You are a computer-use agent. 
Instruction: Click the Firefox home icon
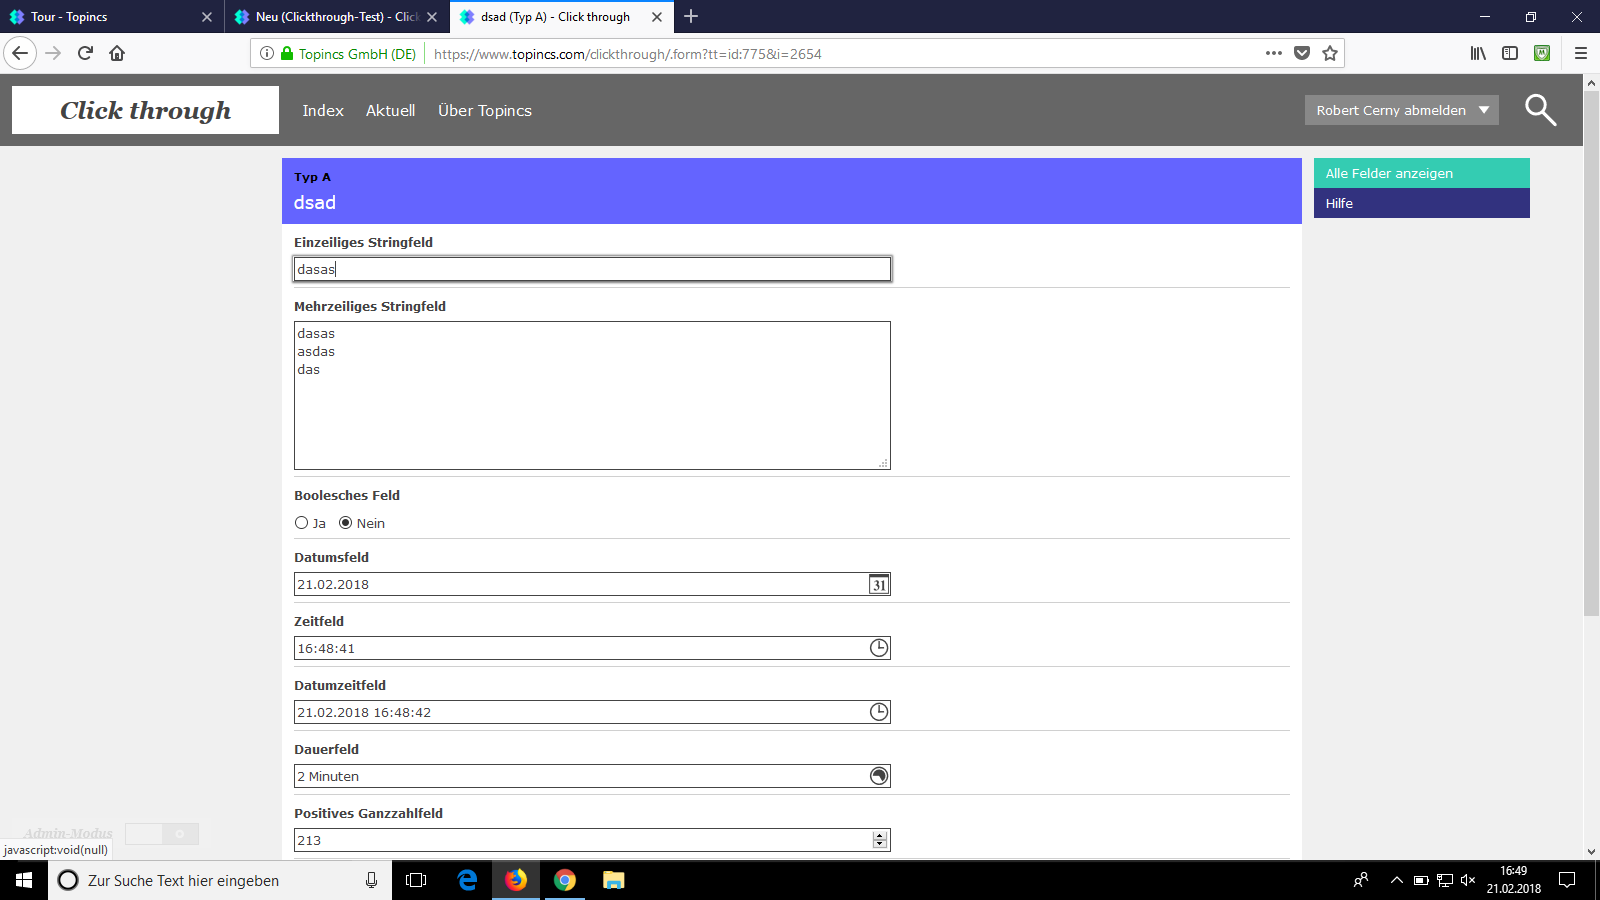[x=117, y=54]
